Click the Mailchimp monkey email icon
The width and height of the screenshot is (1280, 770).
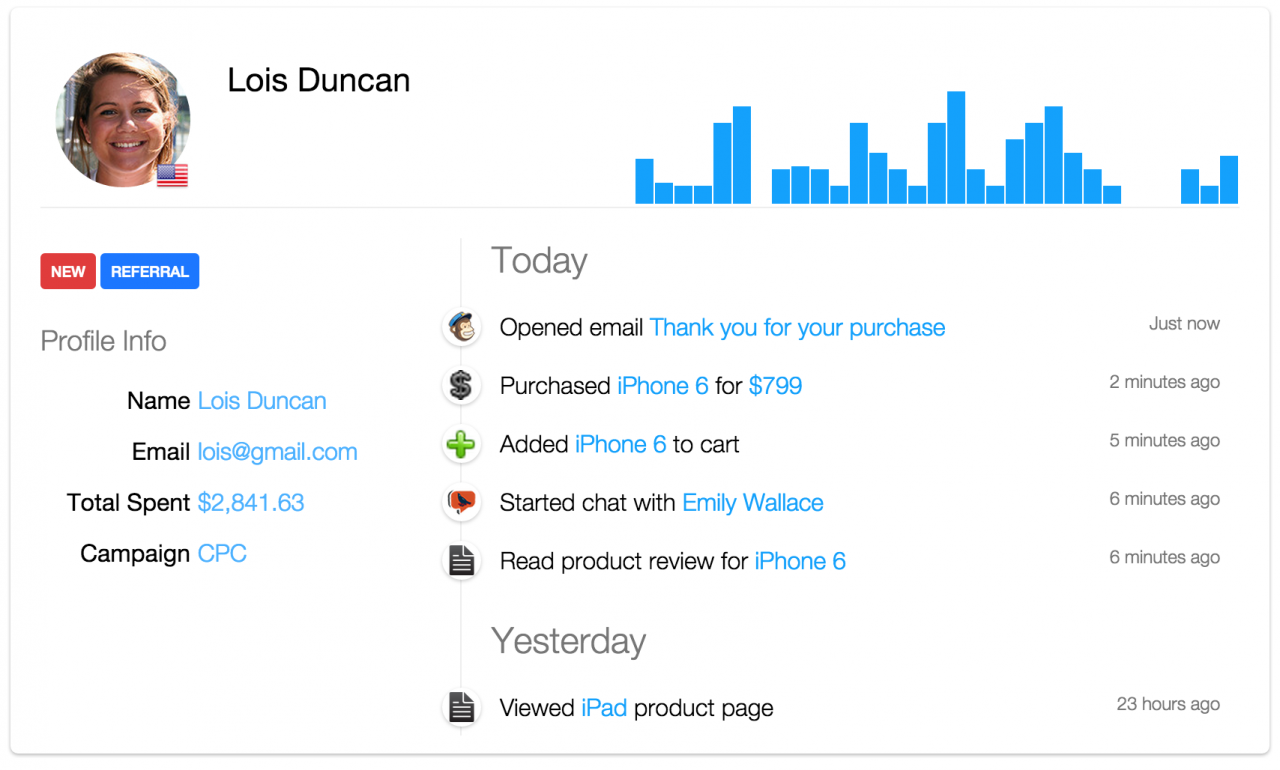coord(461,327)
